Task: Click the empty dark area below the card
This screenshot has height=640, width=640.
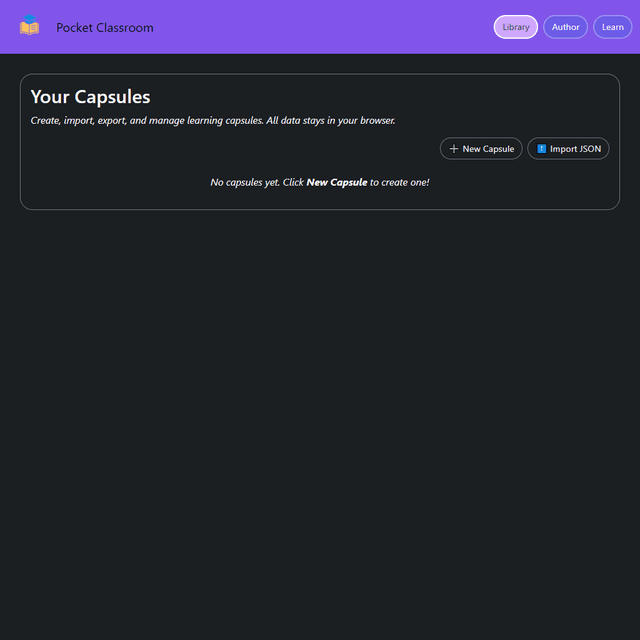Action: click(320, 420)
